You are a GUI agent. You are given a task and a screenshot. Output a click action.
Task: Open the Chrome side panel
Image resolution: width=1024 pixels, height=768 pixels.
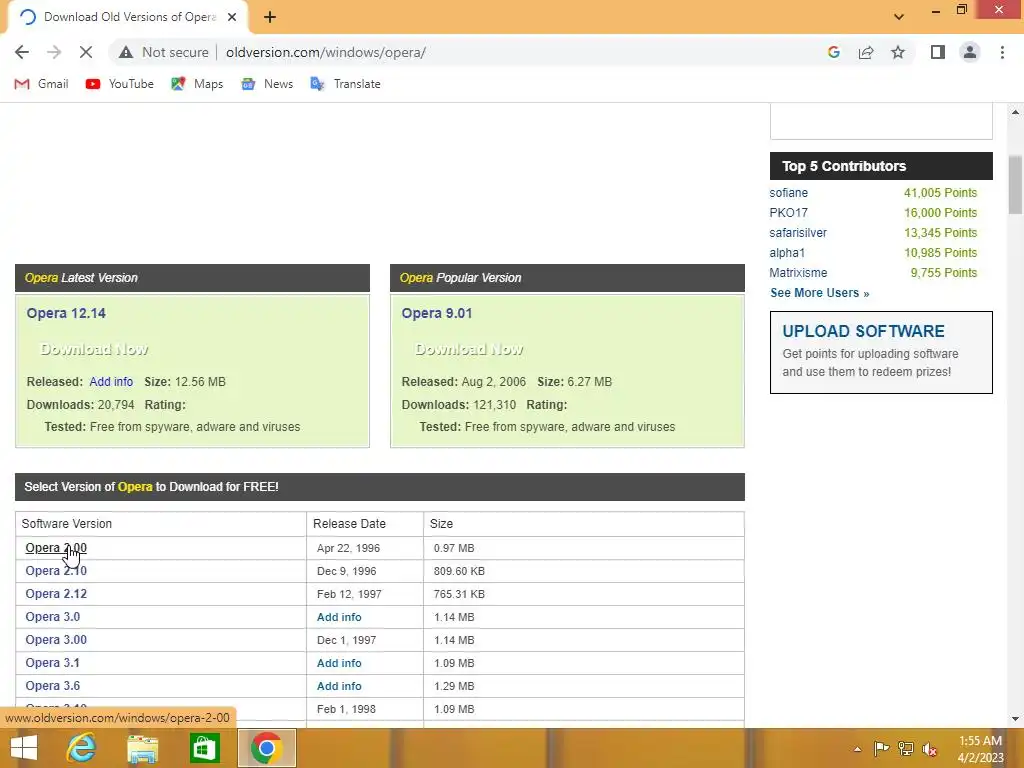coord(938,52)
